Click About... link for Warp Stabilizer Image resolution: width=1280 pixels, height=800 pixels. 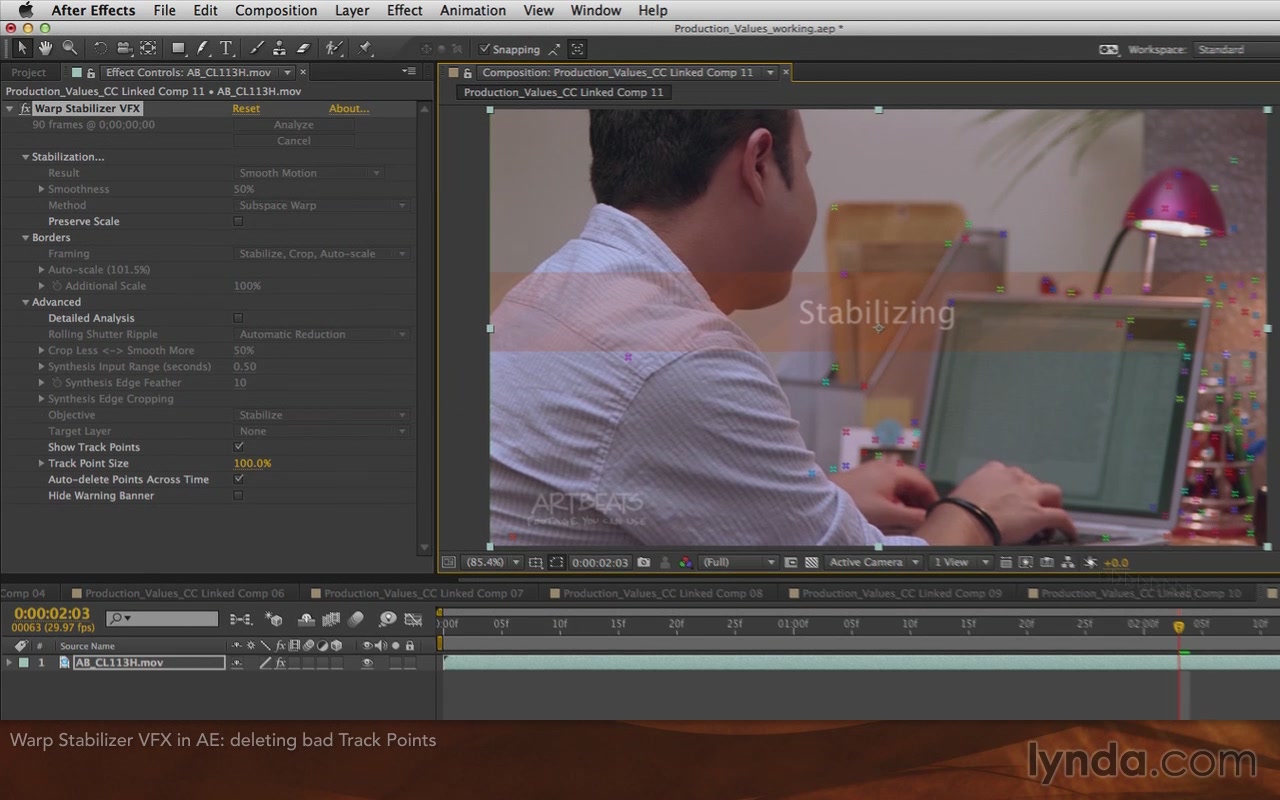coord(349,108)
